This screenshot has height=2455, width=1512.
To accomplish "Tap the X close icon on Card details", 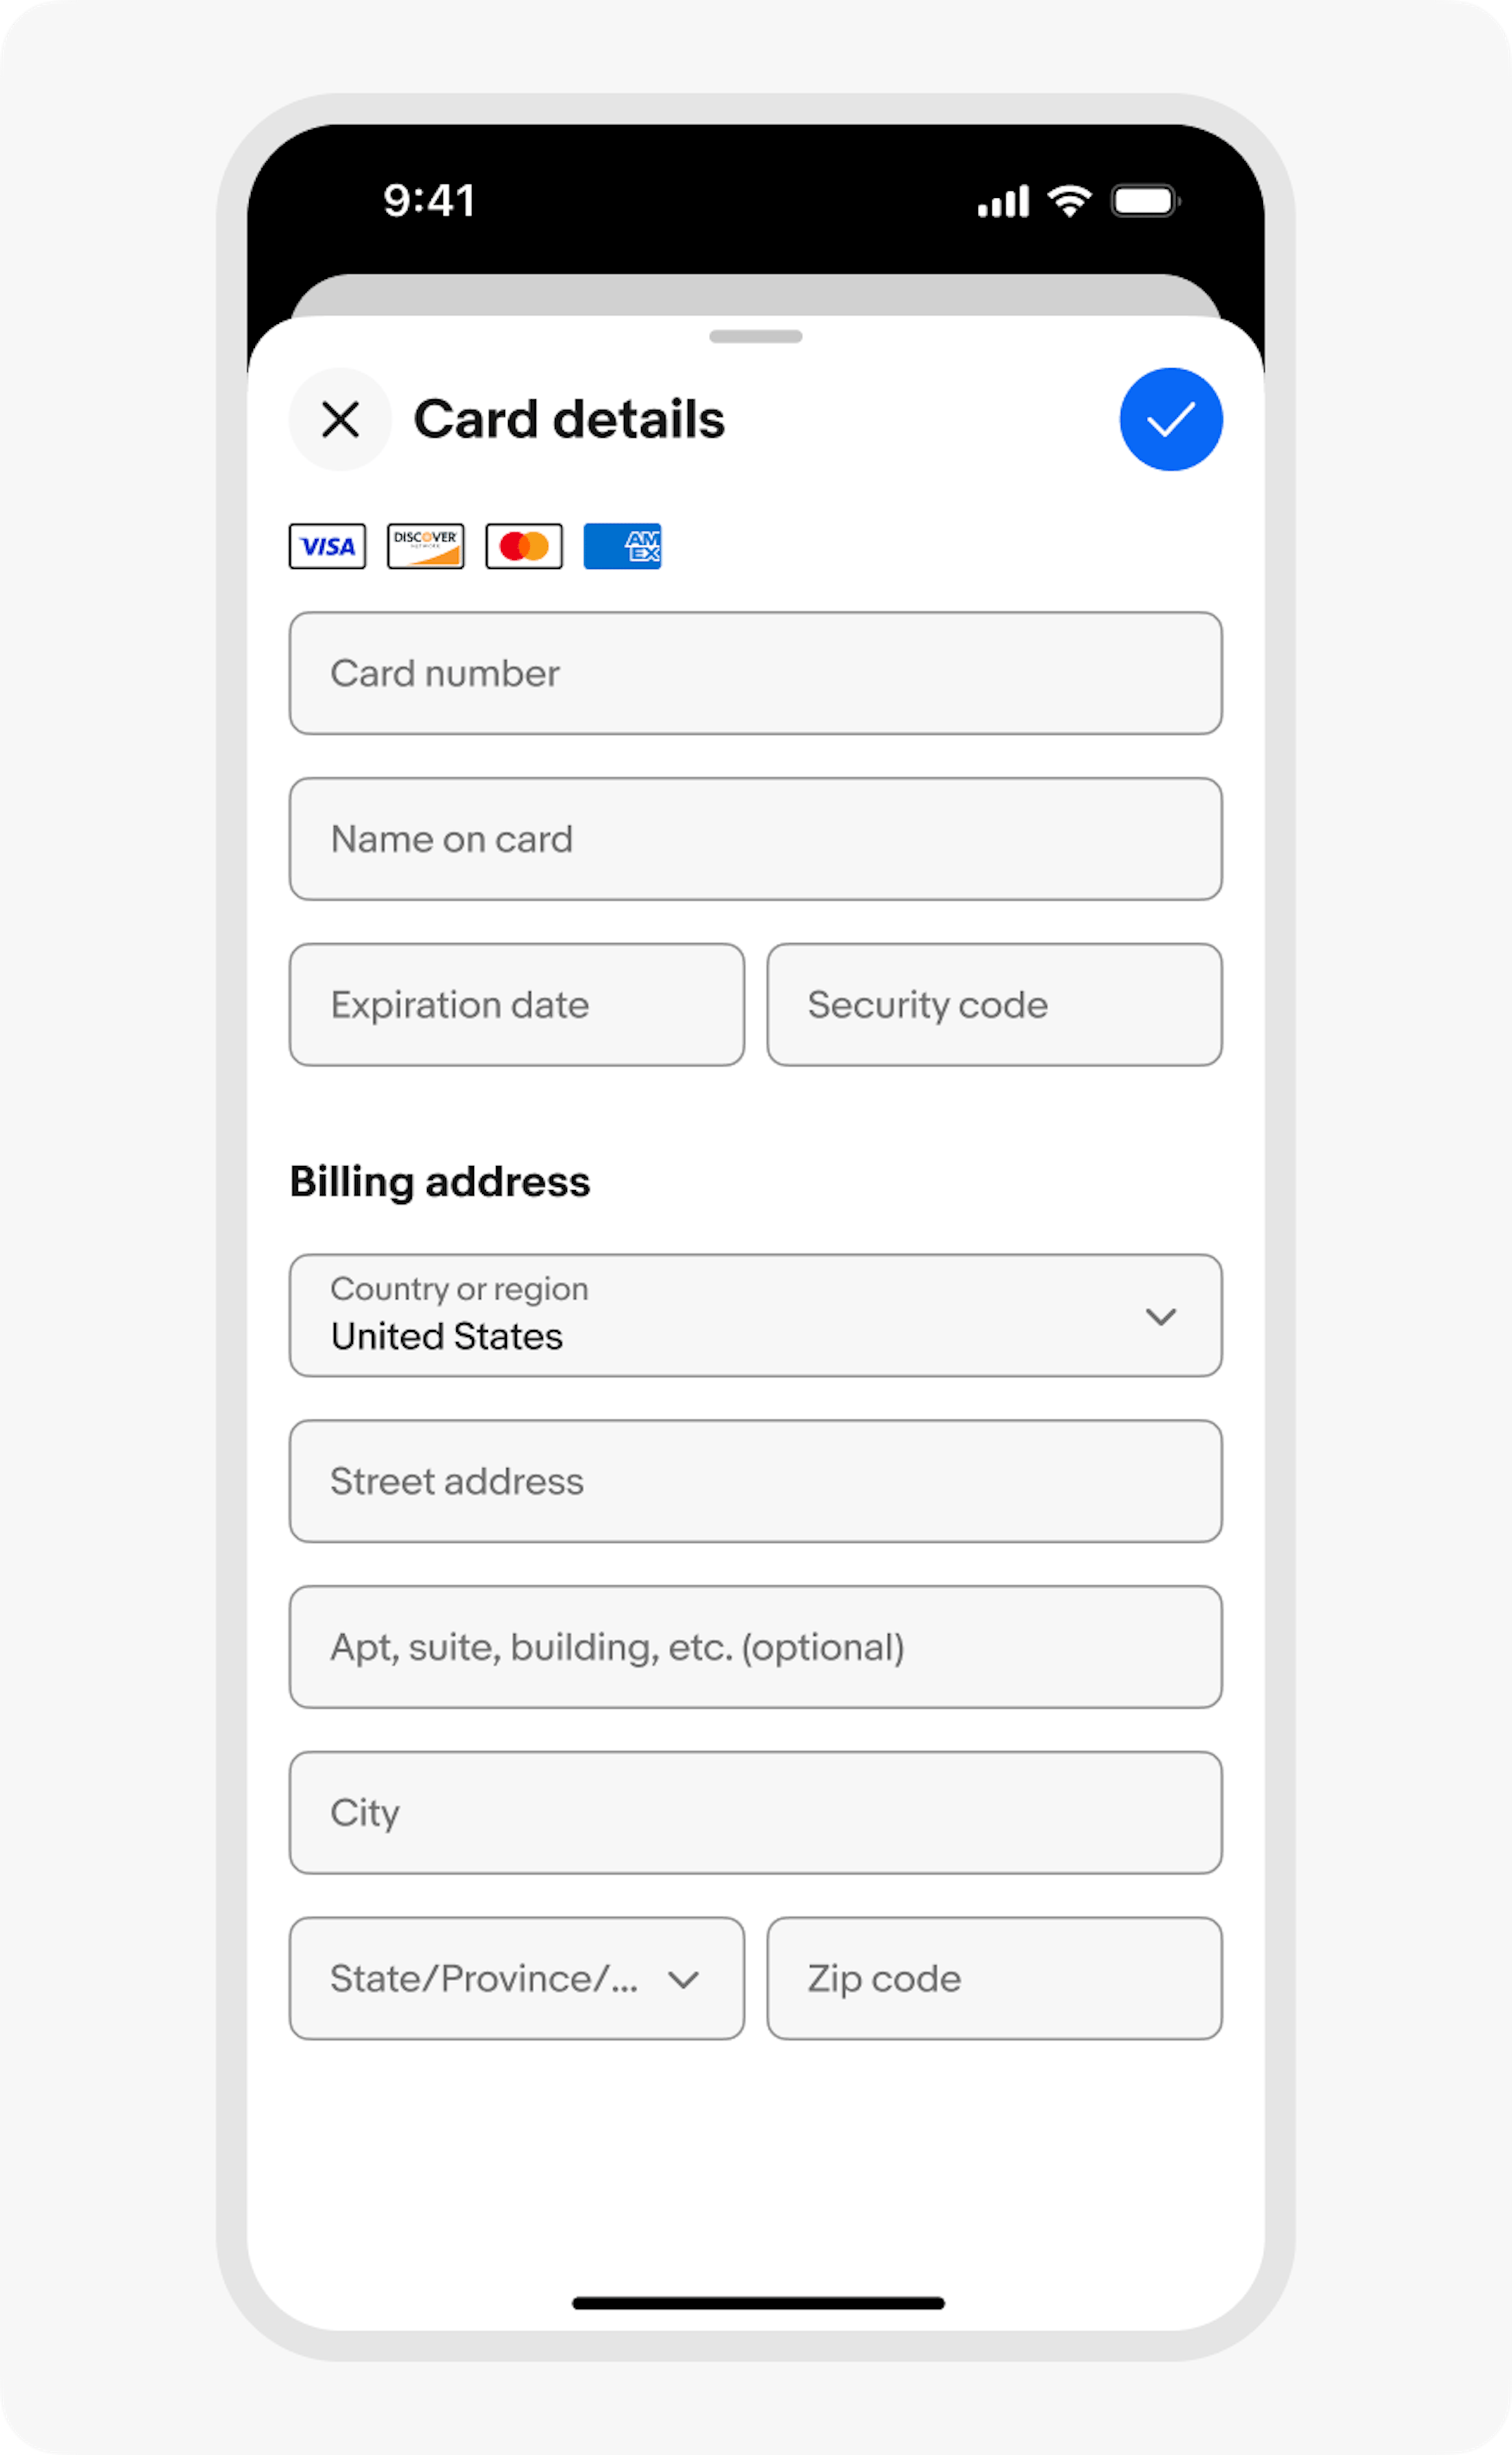I will 340,419.
